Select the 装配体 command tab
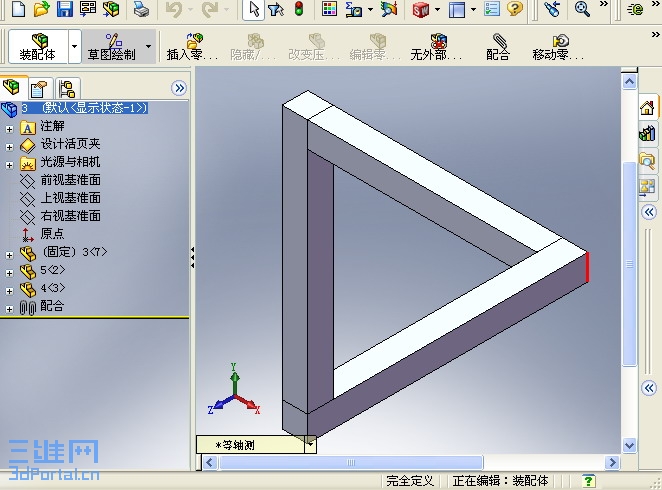 coord(38,46)
